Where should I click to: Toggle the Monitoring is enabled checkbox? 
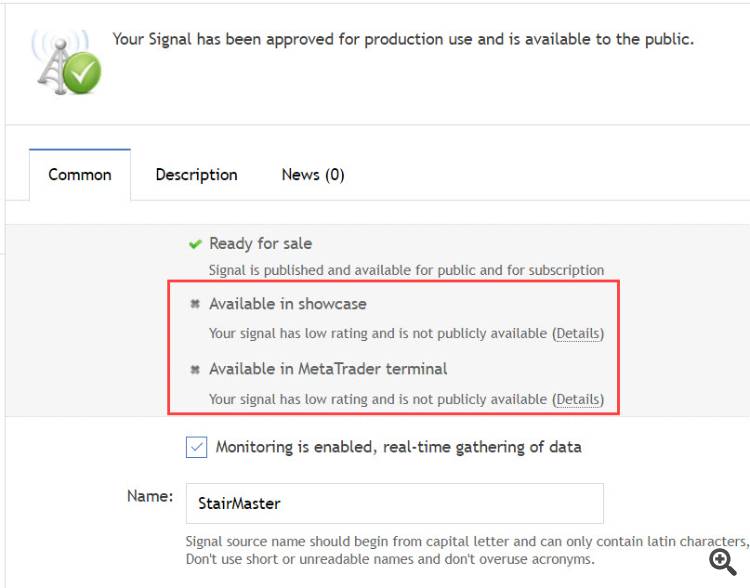pos(197,447)
